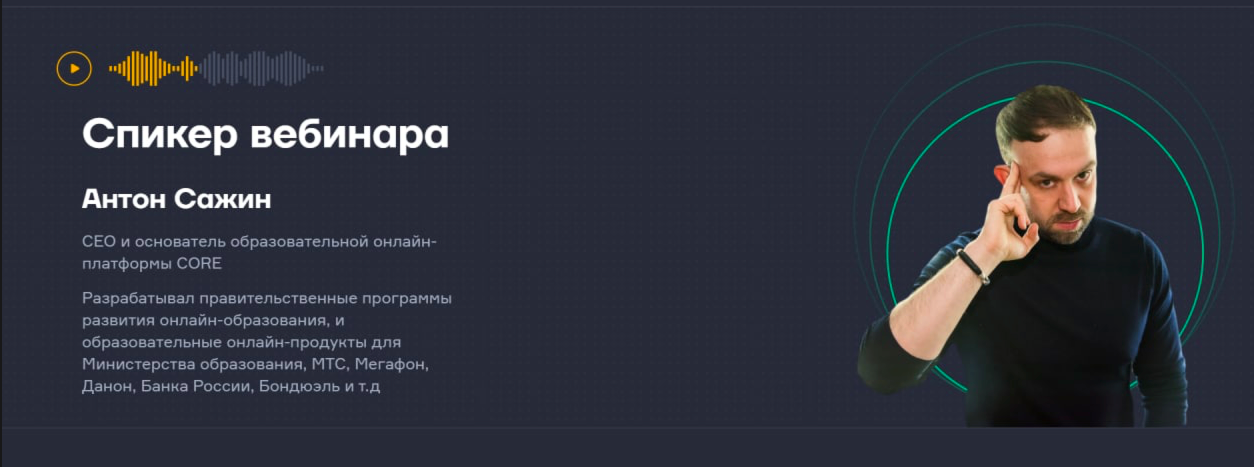This screenshot has height=467, width=1254.
Task: Select the "платформы CORE" text
Action: coord(152,264)
